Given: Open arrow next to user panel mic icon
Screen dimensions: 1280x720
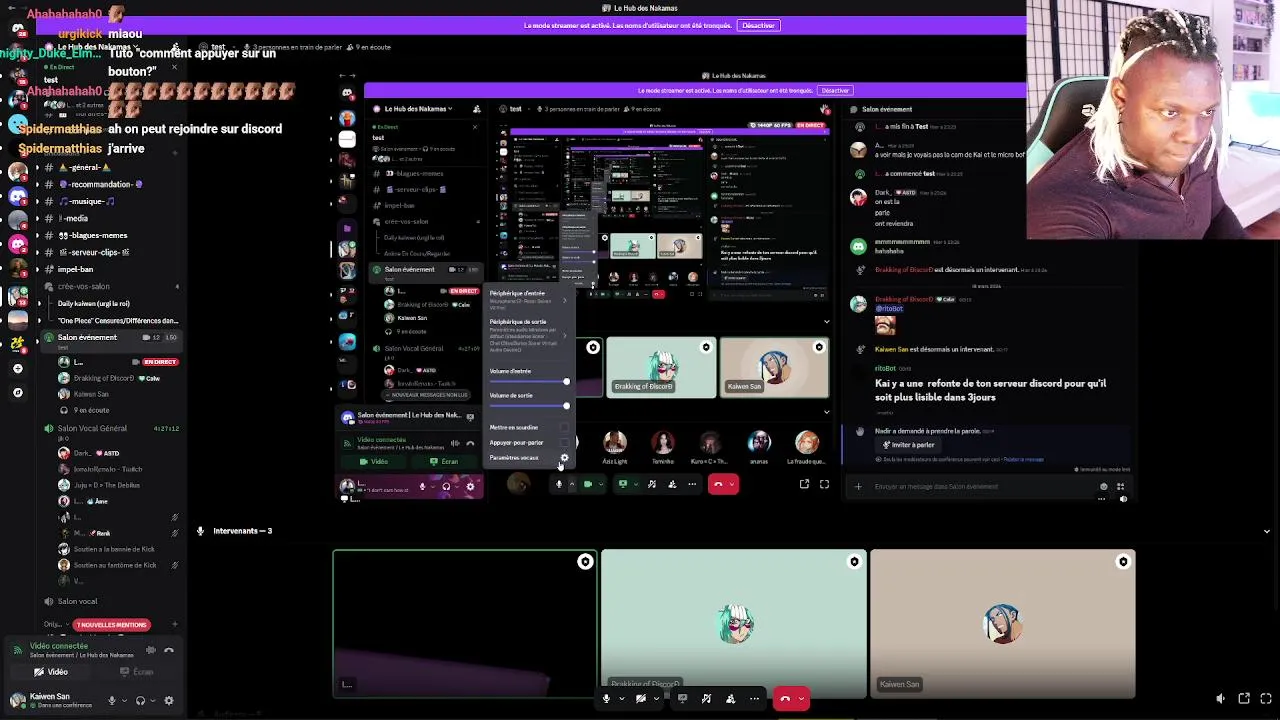Looking at the screenshot, I should point(124,701).
